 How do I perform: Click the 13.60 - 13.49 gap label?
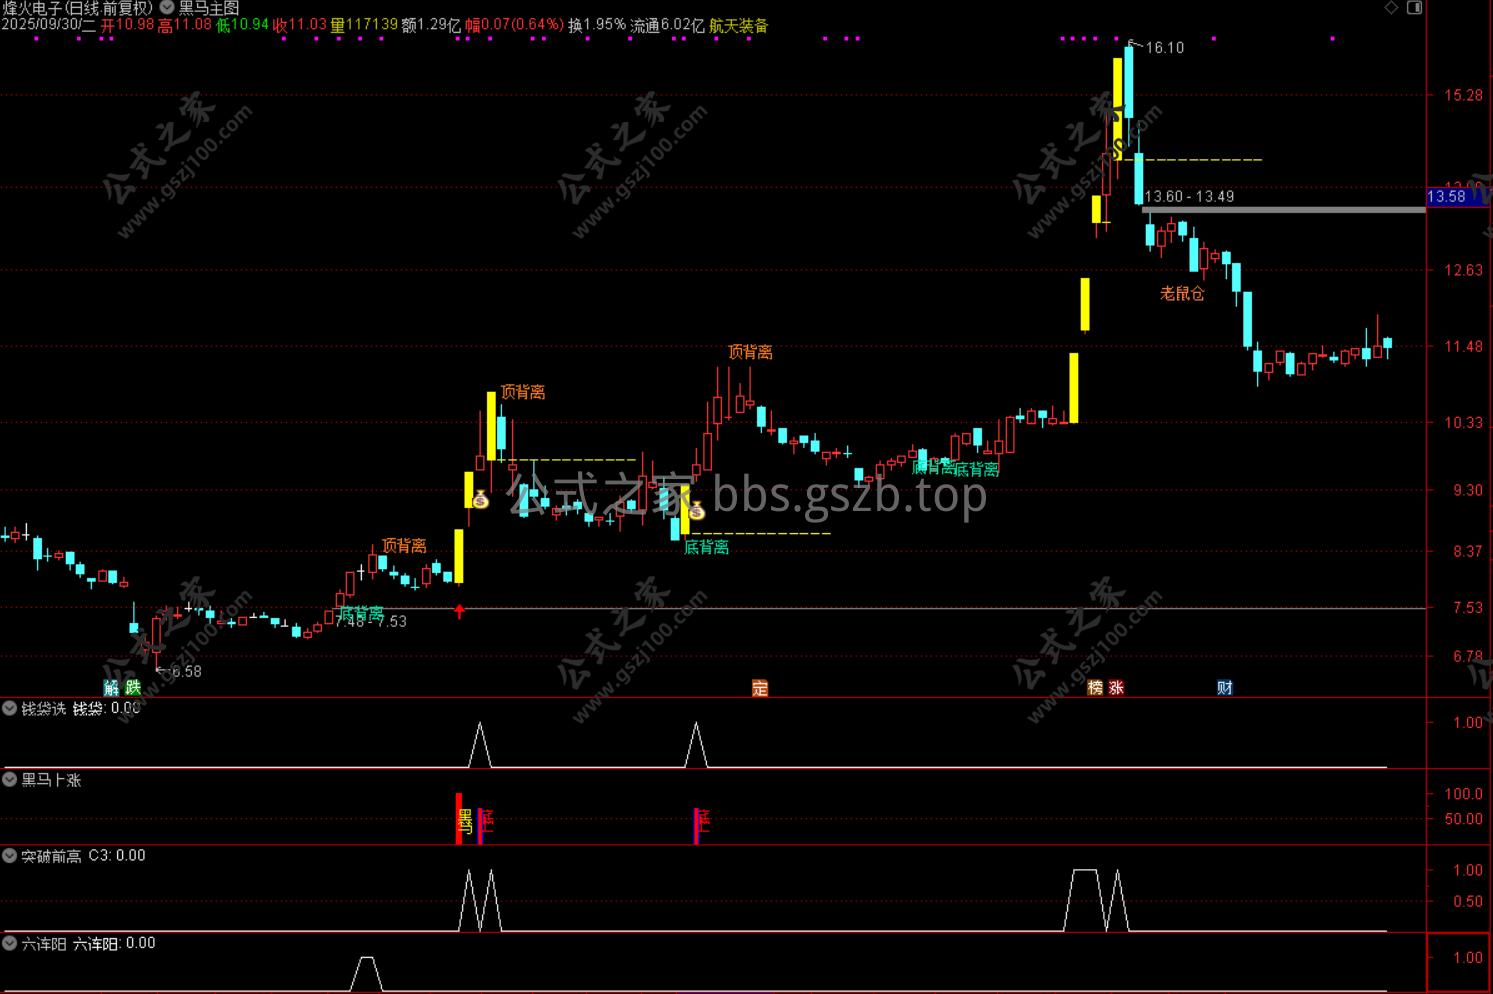(1189, 196)
